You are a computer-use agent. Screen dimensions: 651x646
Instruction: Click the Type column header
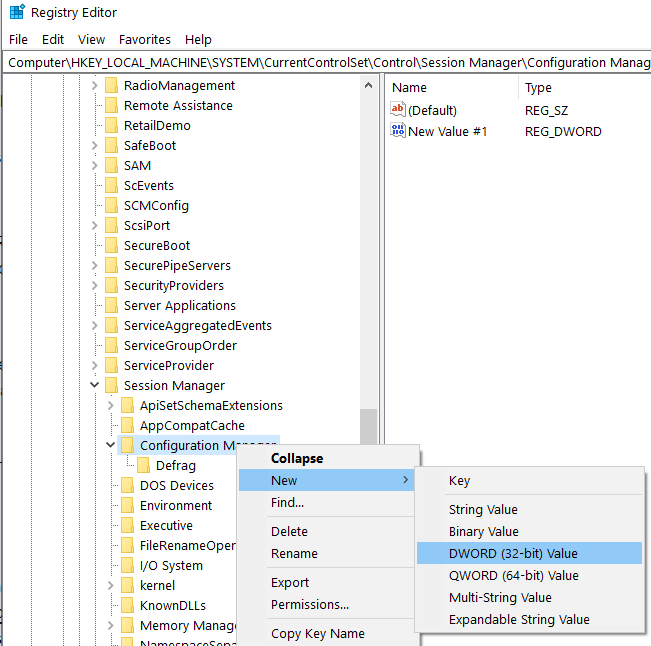point(585,88)
